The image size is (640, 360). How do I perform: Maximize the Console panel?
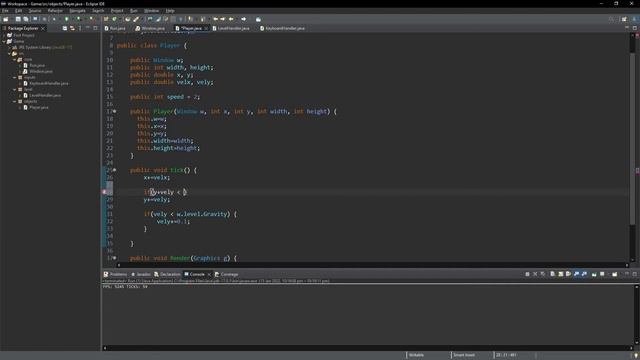[x=635, y=274]
